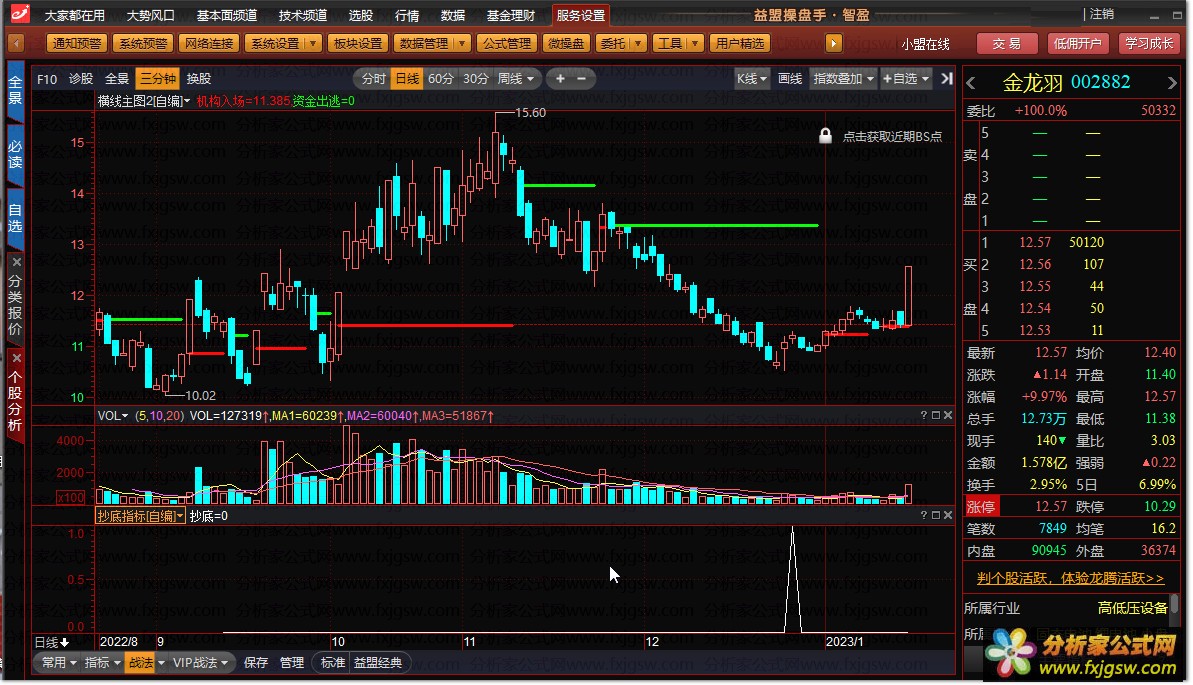The width and height of the screenshot is (1193, 685).
Task: Open 个股分析 sidebar tab
Action: pos(15,401)
